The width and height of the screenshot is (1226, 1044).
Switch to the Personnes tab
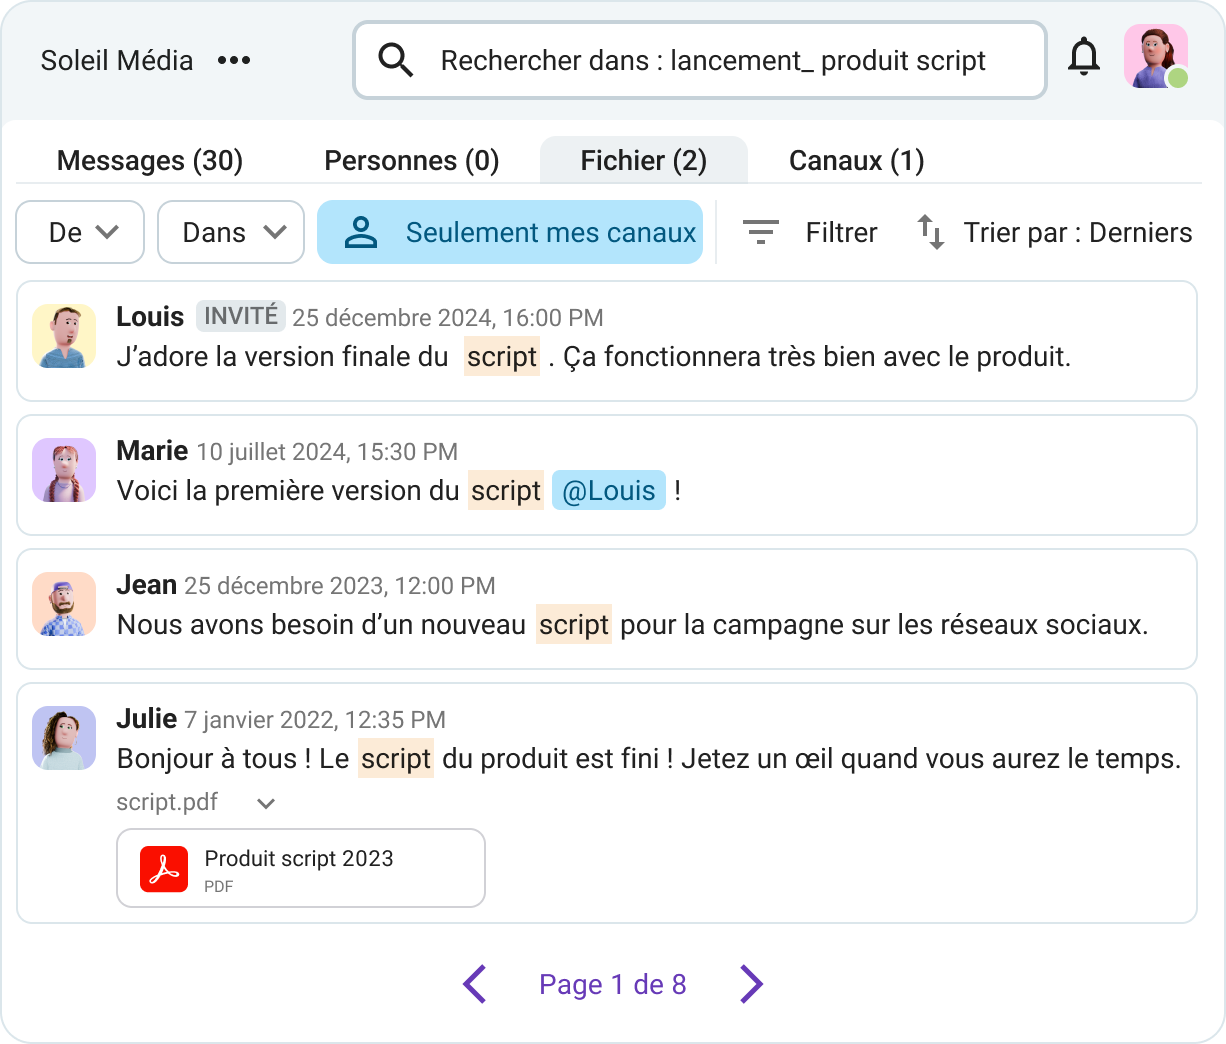[x=411, y=160]
